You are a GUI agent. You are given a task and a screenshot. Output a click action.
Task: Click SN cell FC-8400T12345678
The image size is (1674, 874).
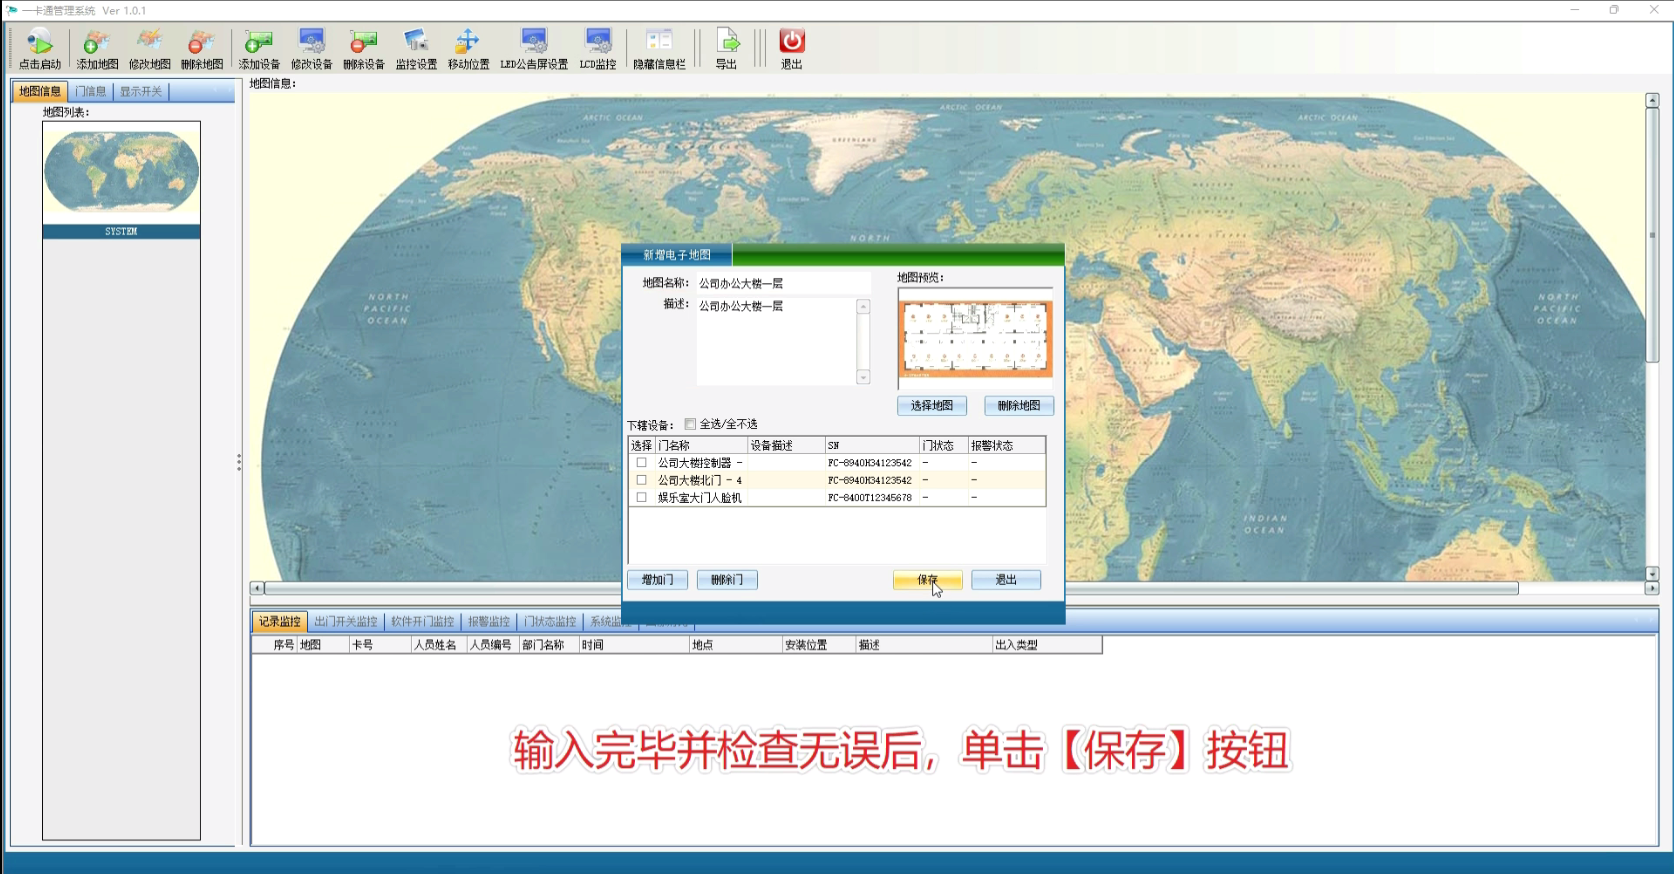[870, 497]
